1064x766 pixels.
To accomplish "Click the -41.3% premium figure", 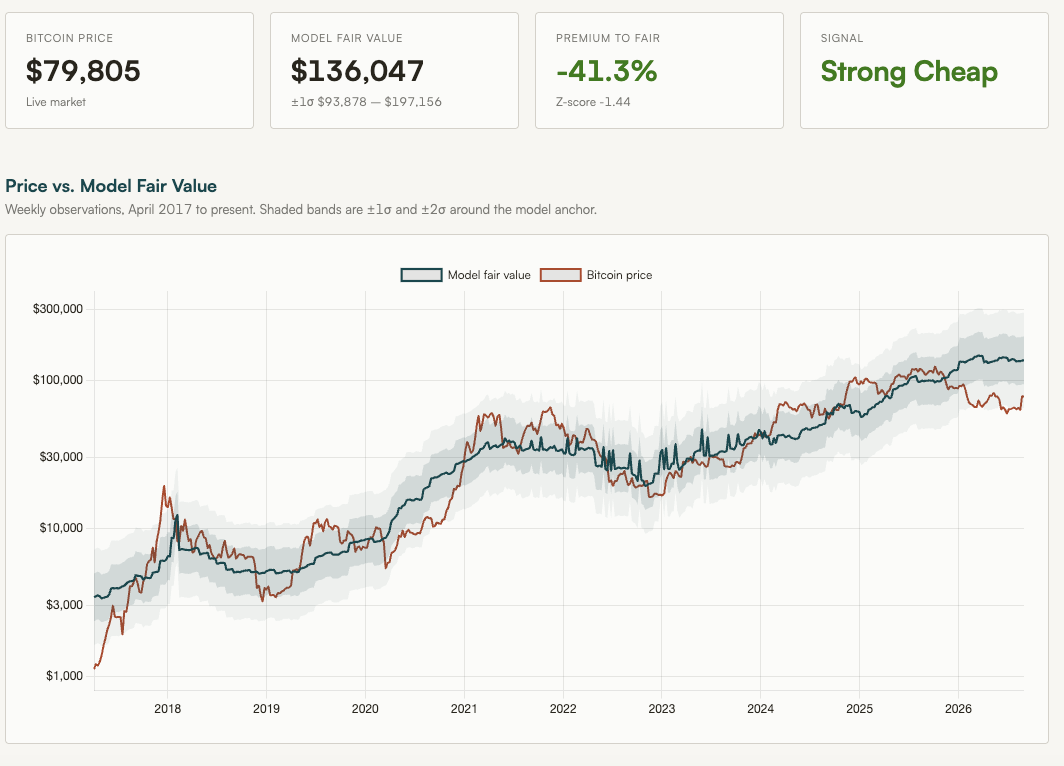I will click(x=607, y=71).
